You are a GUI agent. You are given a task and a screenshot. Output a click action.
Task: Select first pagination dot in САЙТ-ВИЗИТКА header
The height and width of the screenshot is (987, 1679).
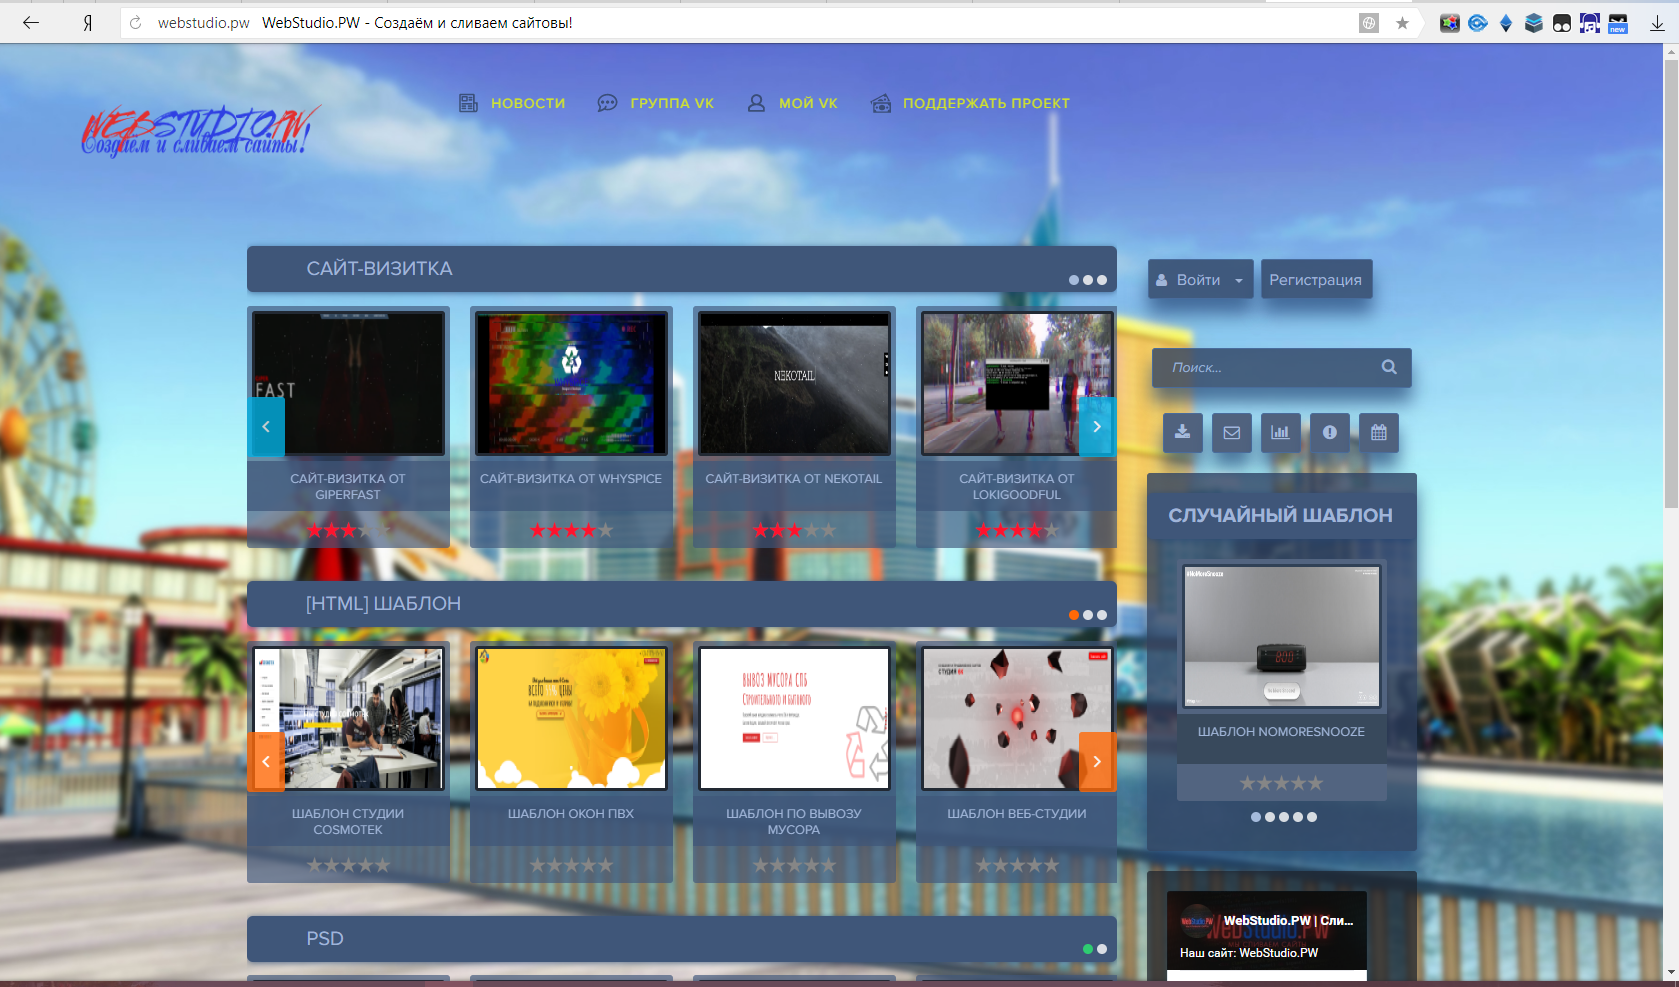tap(1074, 280)
